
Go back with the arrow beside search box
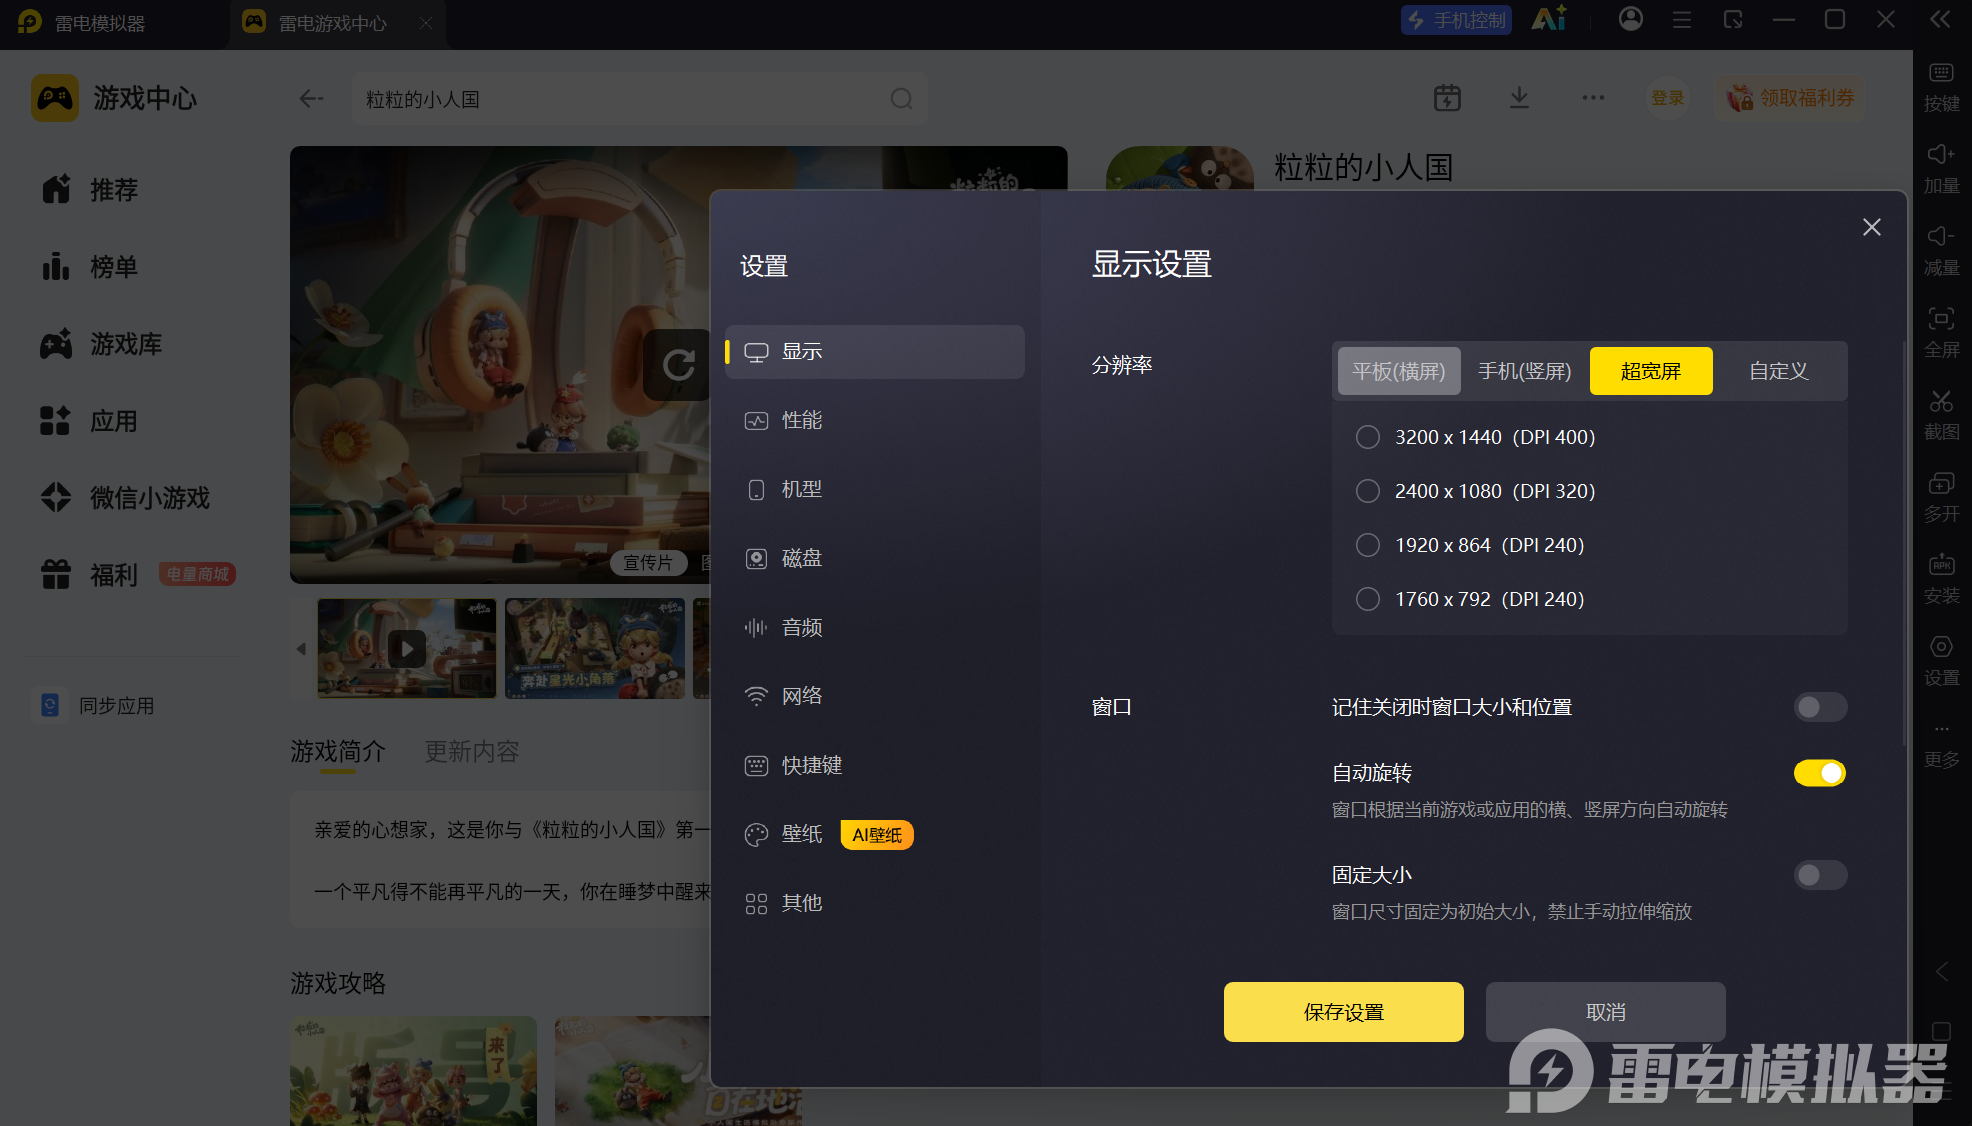(x=311, y=98)
